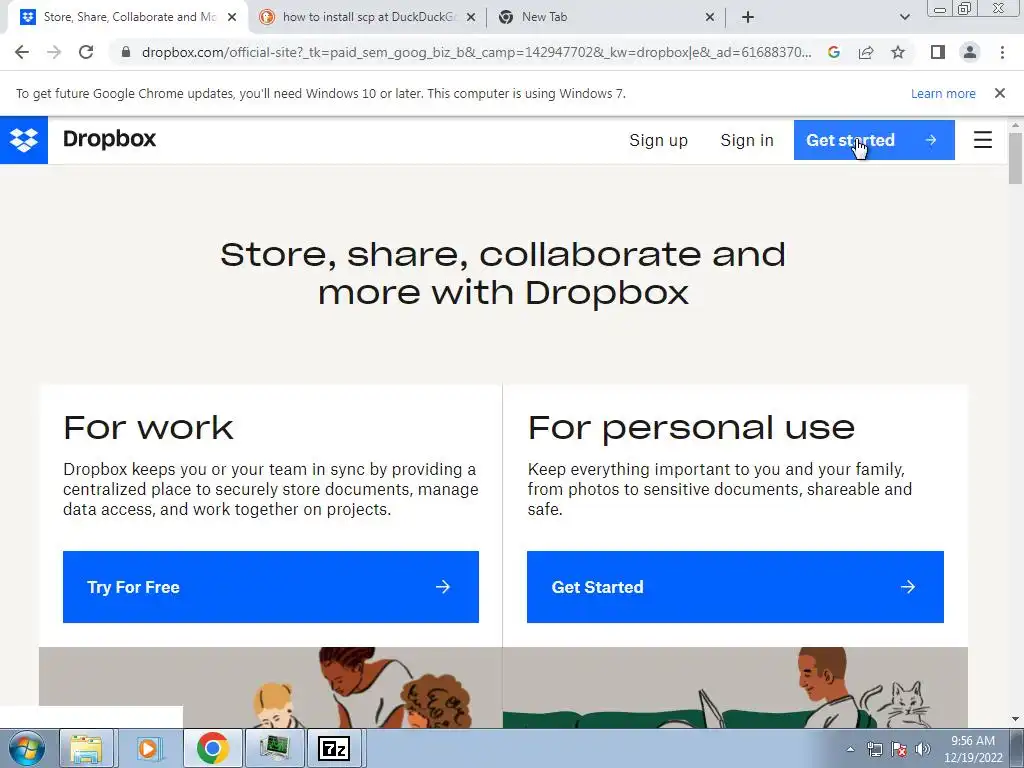Click Sign in link
Viewport: 1024px width, 768px height.
coord(746,140)
